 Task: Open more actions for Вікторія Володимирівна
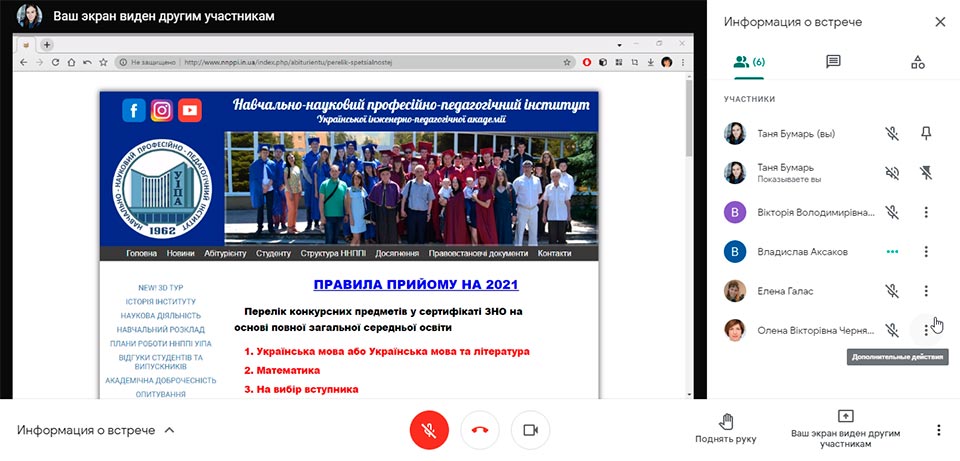pyautogui.click(x=926, y=212)
